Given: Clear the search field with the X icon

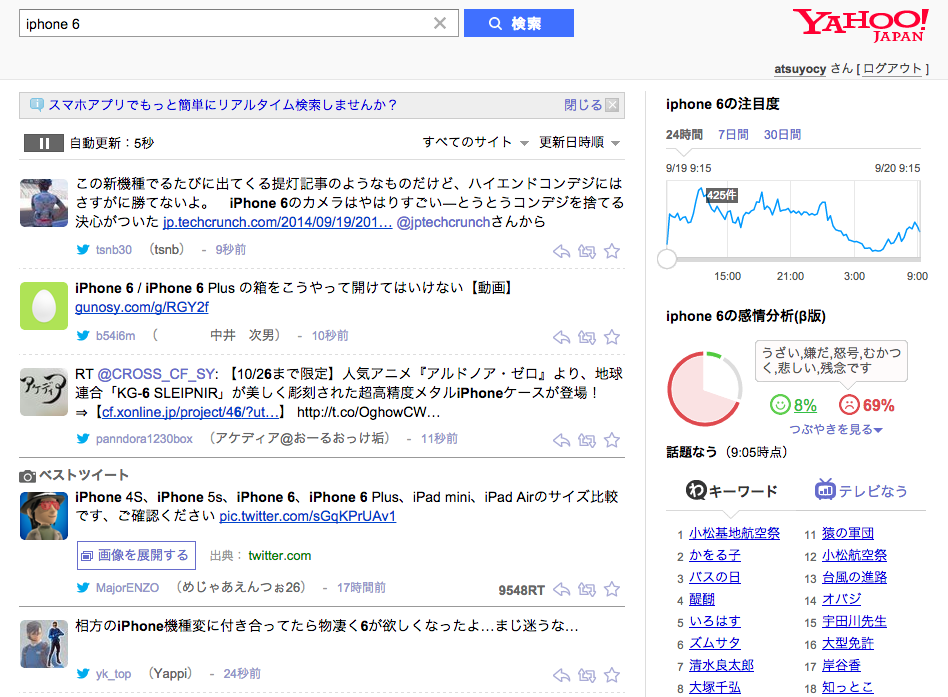Looking at the screenshot, I should (x=440, y=24).
